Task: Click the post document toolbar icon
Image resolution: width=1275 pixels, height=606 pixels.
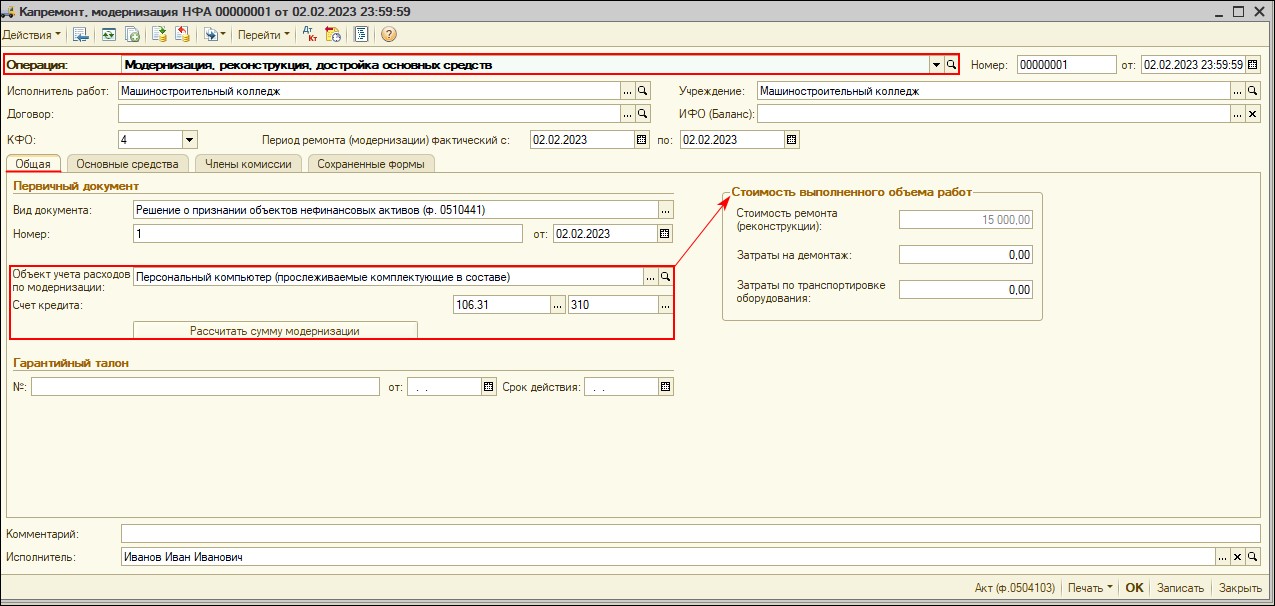Action: coord(158,35)
